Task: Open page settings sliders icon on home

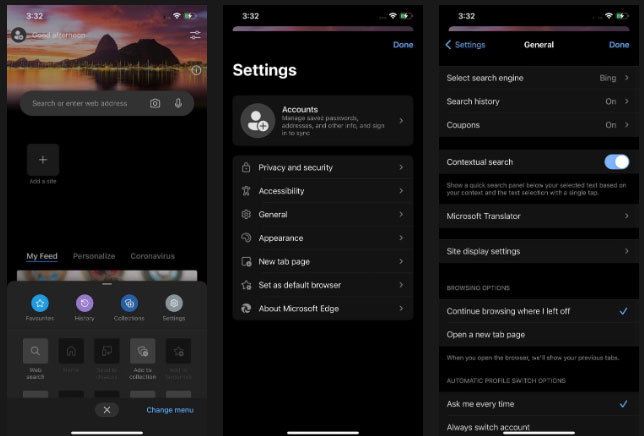Action: [x=196, y=35]
